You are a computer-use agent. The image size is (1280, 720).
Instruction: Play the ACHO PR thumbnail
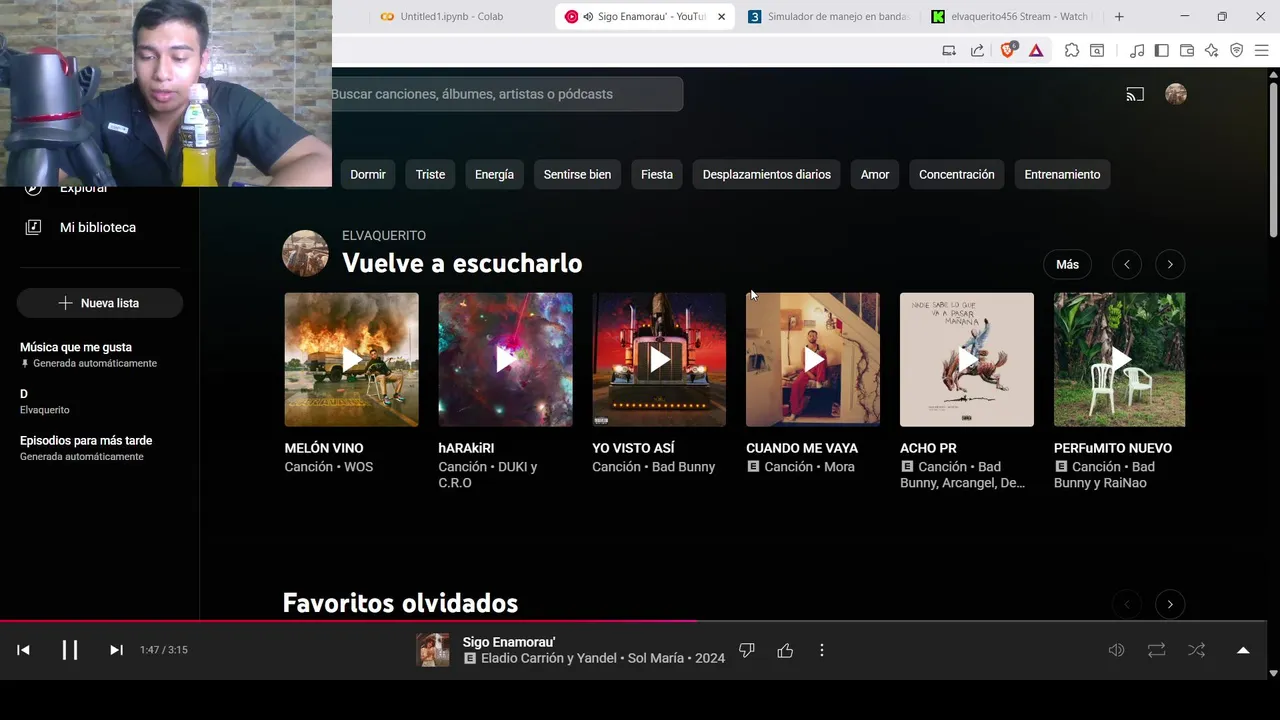pyautogui.click(x=967, y=359)
